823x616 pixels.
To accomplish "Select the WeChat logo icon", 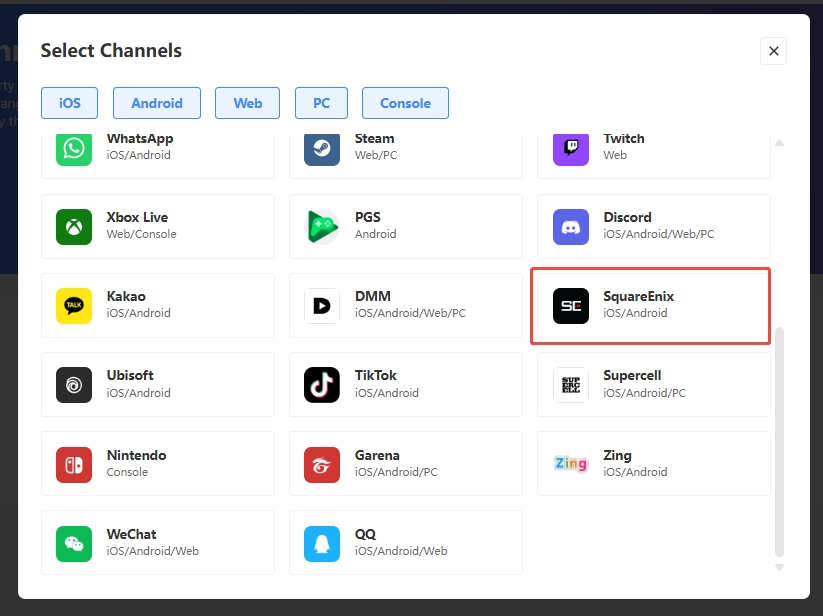I will click(74, 543).
